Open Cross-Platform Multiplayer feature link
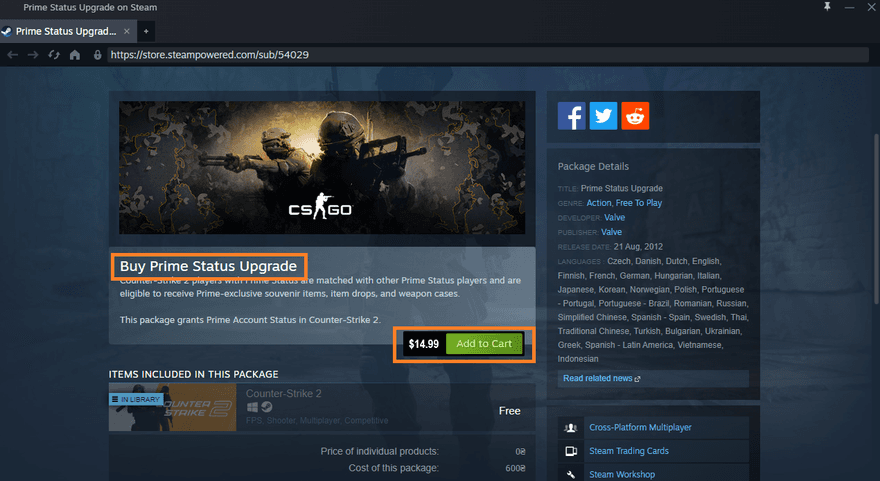The width and height of the screenshot is (880, 481). pyautogui.click(x=640, y=427)
